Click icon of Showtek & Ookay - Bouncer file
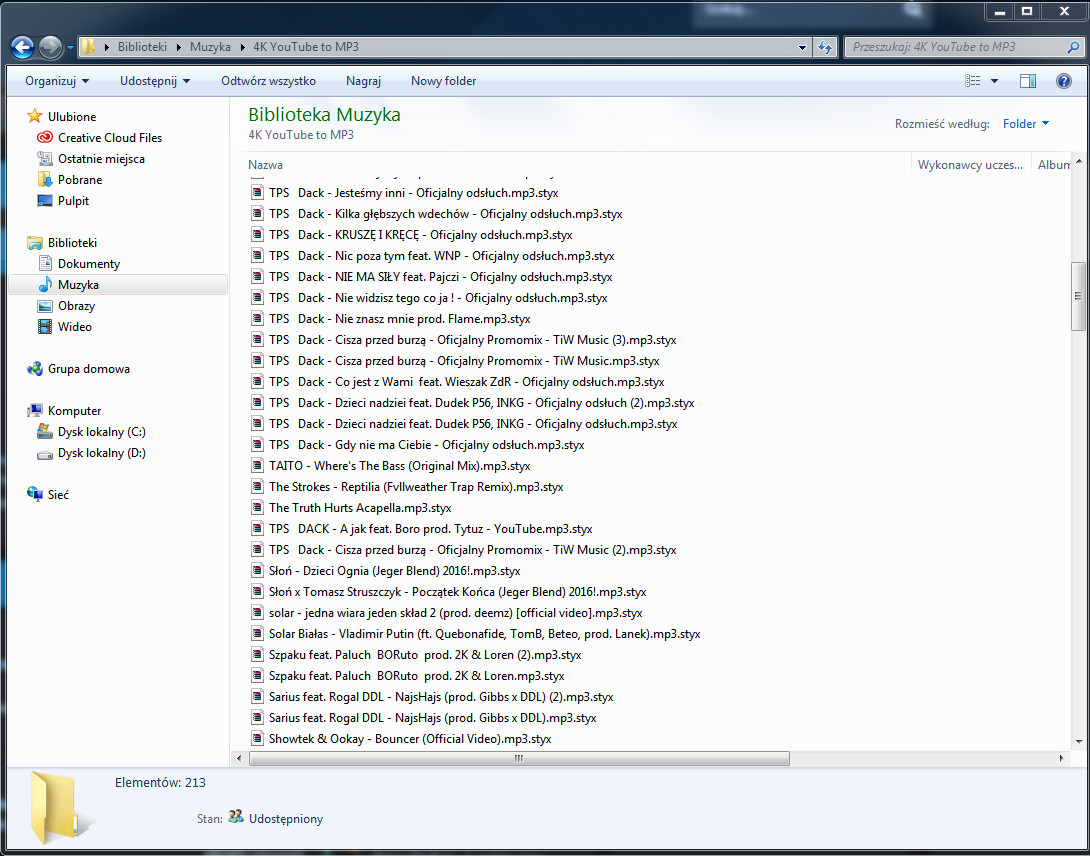The width and height of the screenshot is (1090, 856). pyautogui.click(x=257, y=738)
